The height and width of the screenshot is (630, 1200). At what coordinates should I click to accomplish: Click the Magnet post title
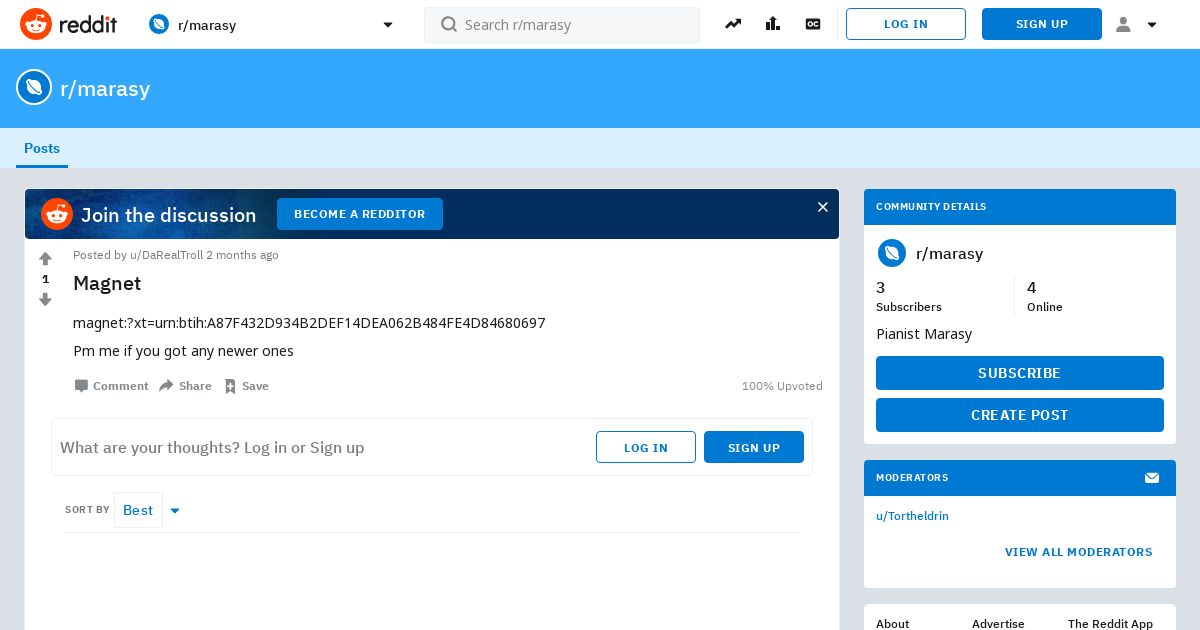click(107, 283)
